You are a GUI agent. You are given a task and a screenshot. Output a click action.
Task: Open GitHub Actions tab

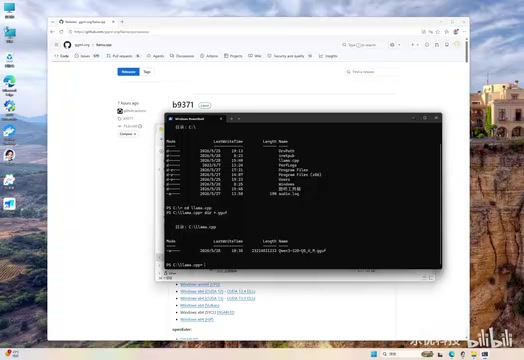209,56
